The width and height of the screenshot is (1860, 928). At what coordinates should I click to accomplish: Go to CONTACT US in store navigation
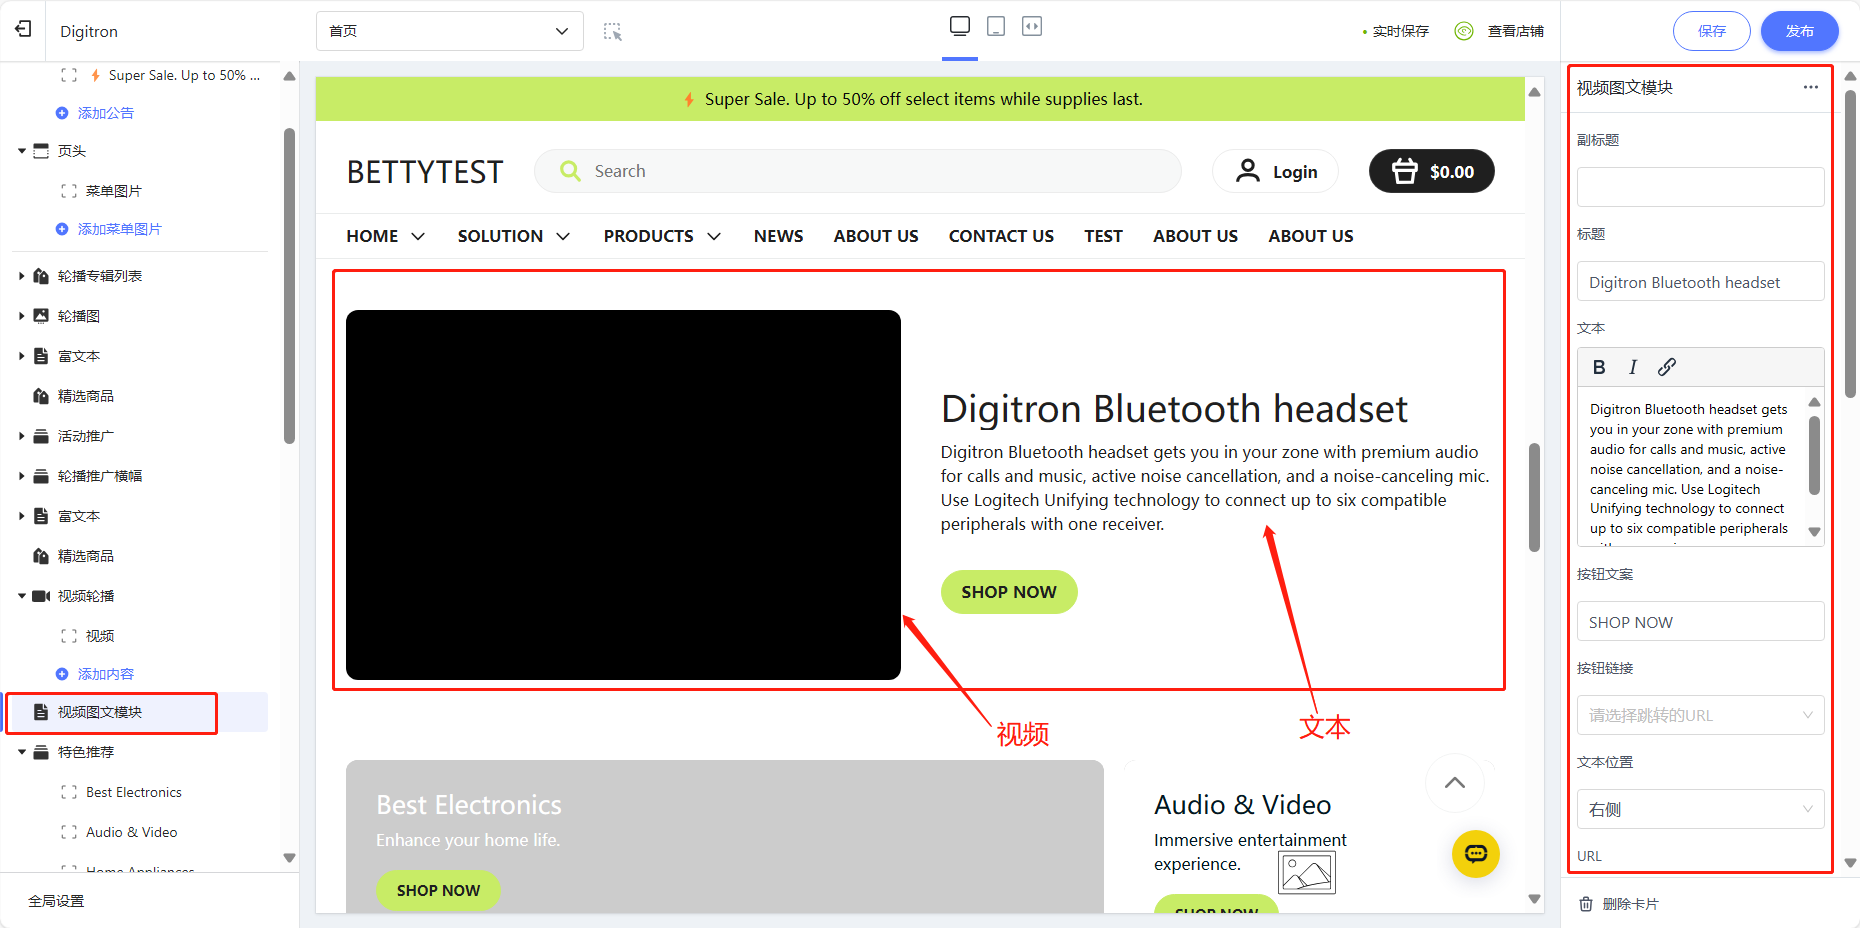pos(1001,236)
